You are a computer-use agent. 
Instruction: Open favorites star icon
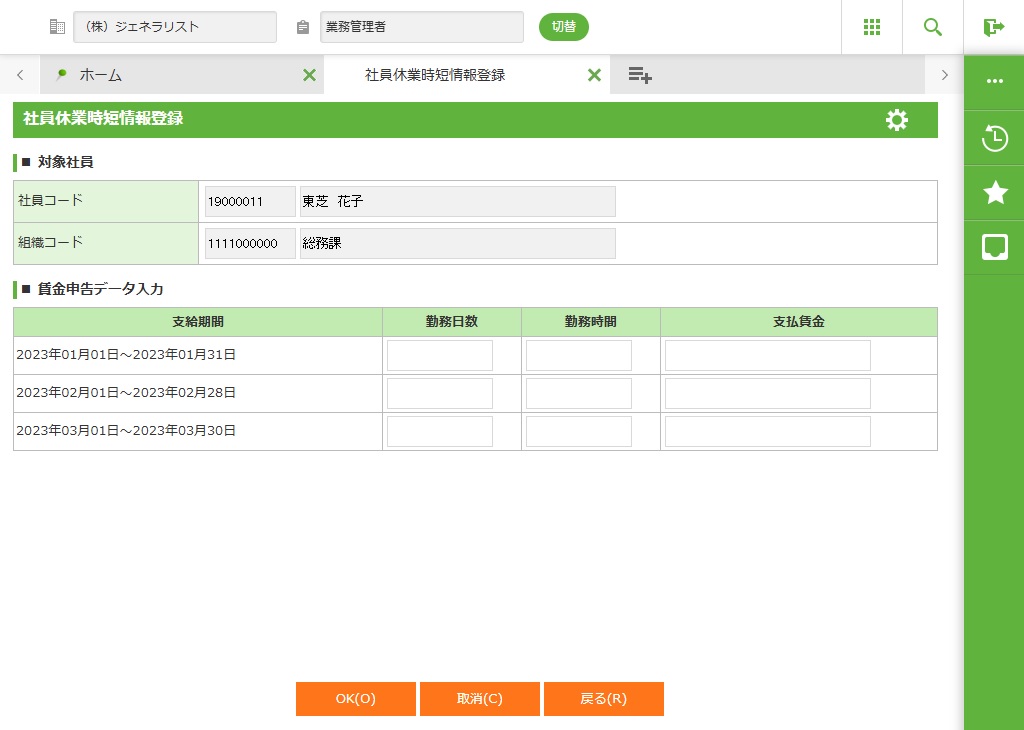[994, 193]
